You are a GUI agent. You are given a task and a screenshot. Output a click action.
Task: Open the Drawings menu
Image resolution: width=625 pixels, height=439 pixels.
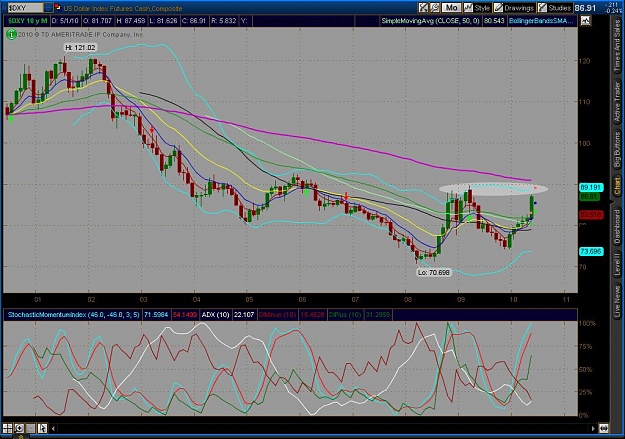(514, 8)
